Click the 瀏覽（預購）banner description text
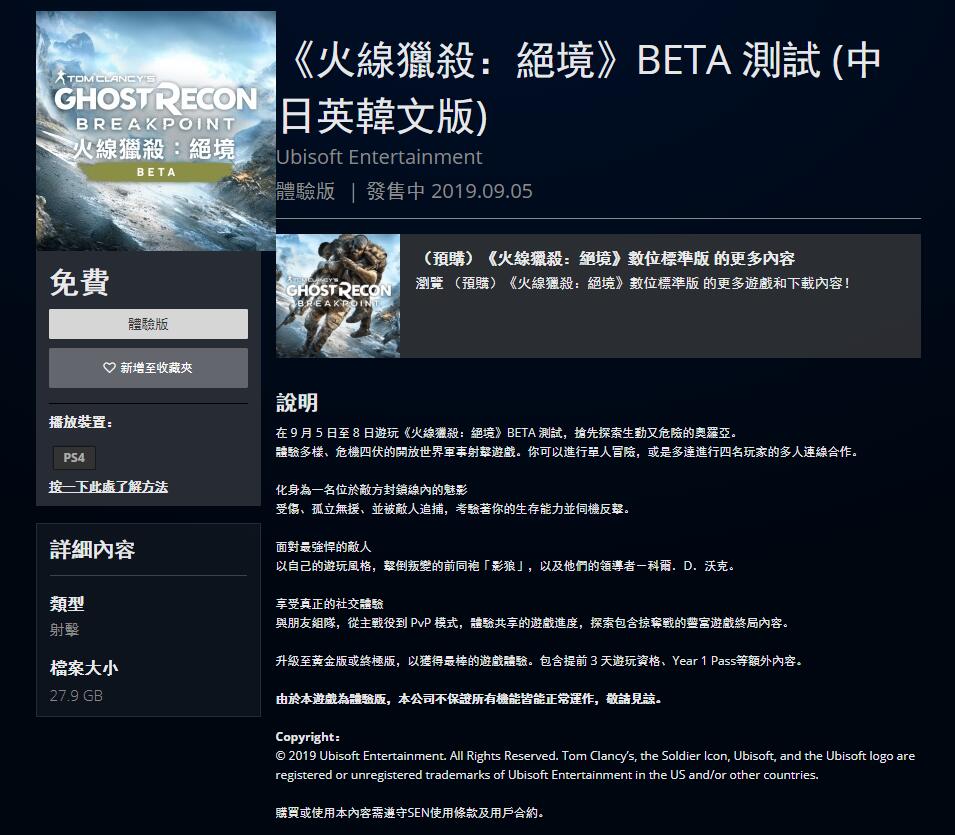The width and height of the screenshot is (955, 835). coord(633,283)
